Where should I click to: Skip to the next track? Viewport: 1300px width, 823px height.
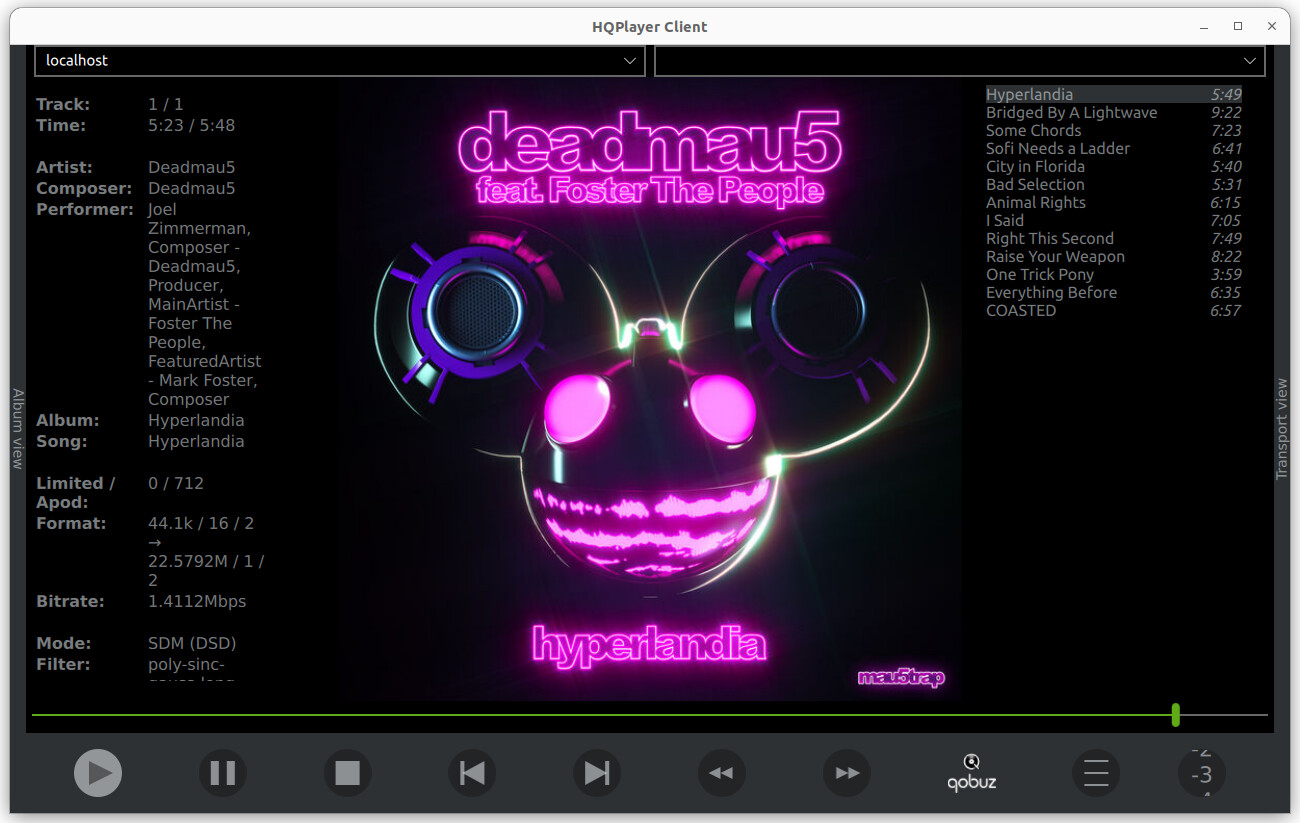pyautogui.click(x=597, y=773)
